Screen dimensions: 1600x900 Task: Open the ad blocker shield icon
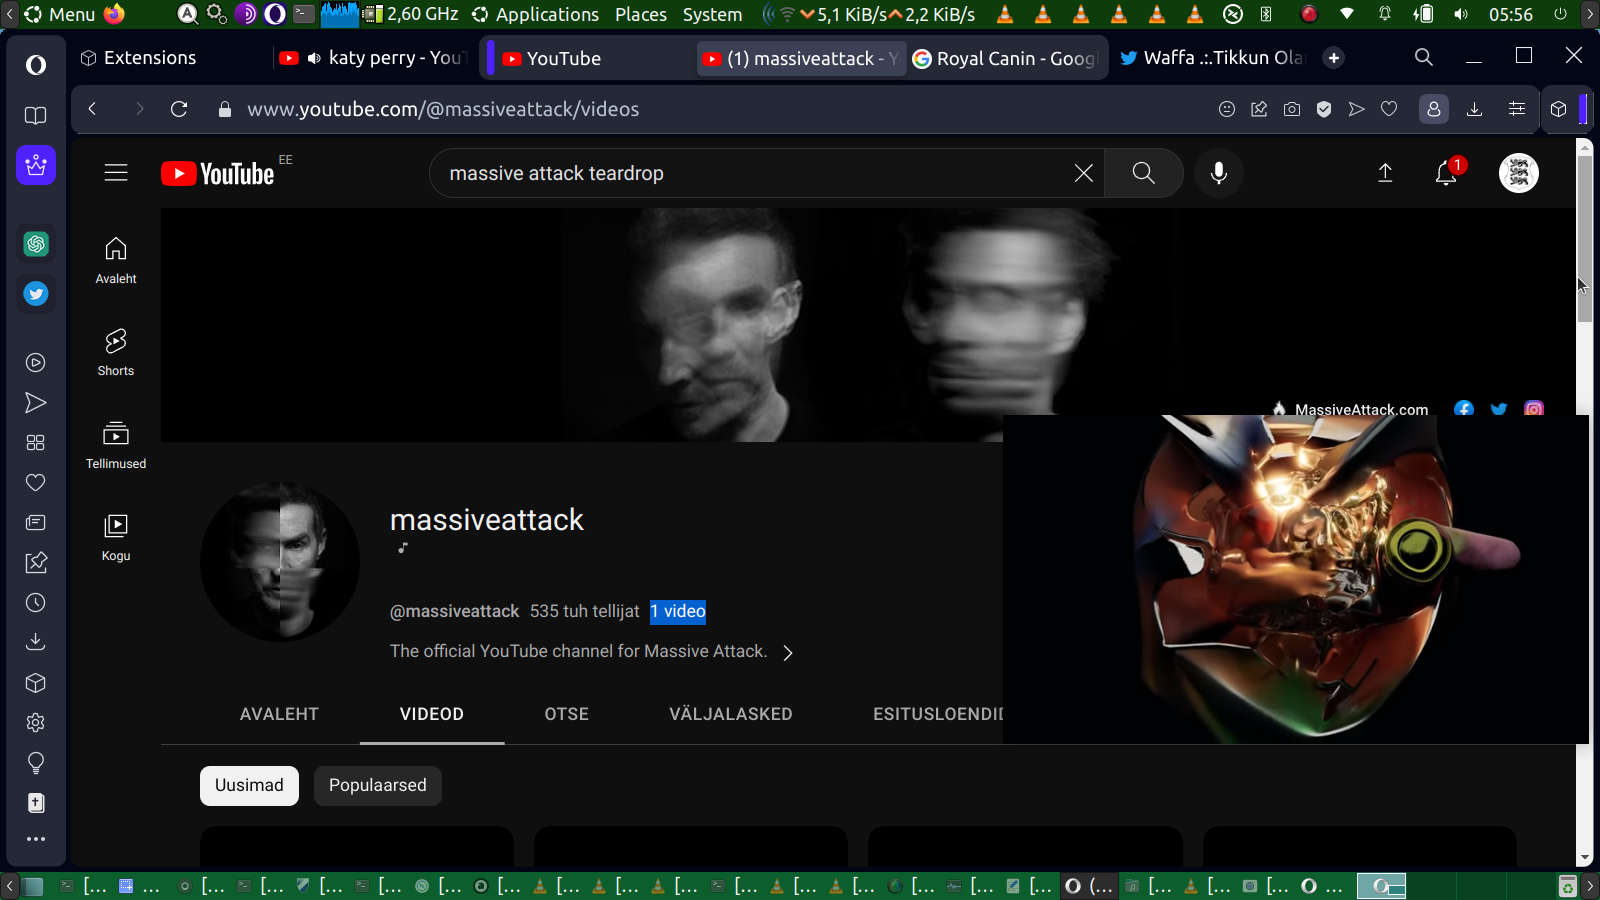click(1324, 109)
